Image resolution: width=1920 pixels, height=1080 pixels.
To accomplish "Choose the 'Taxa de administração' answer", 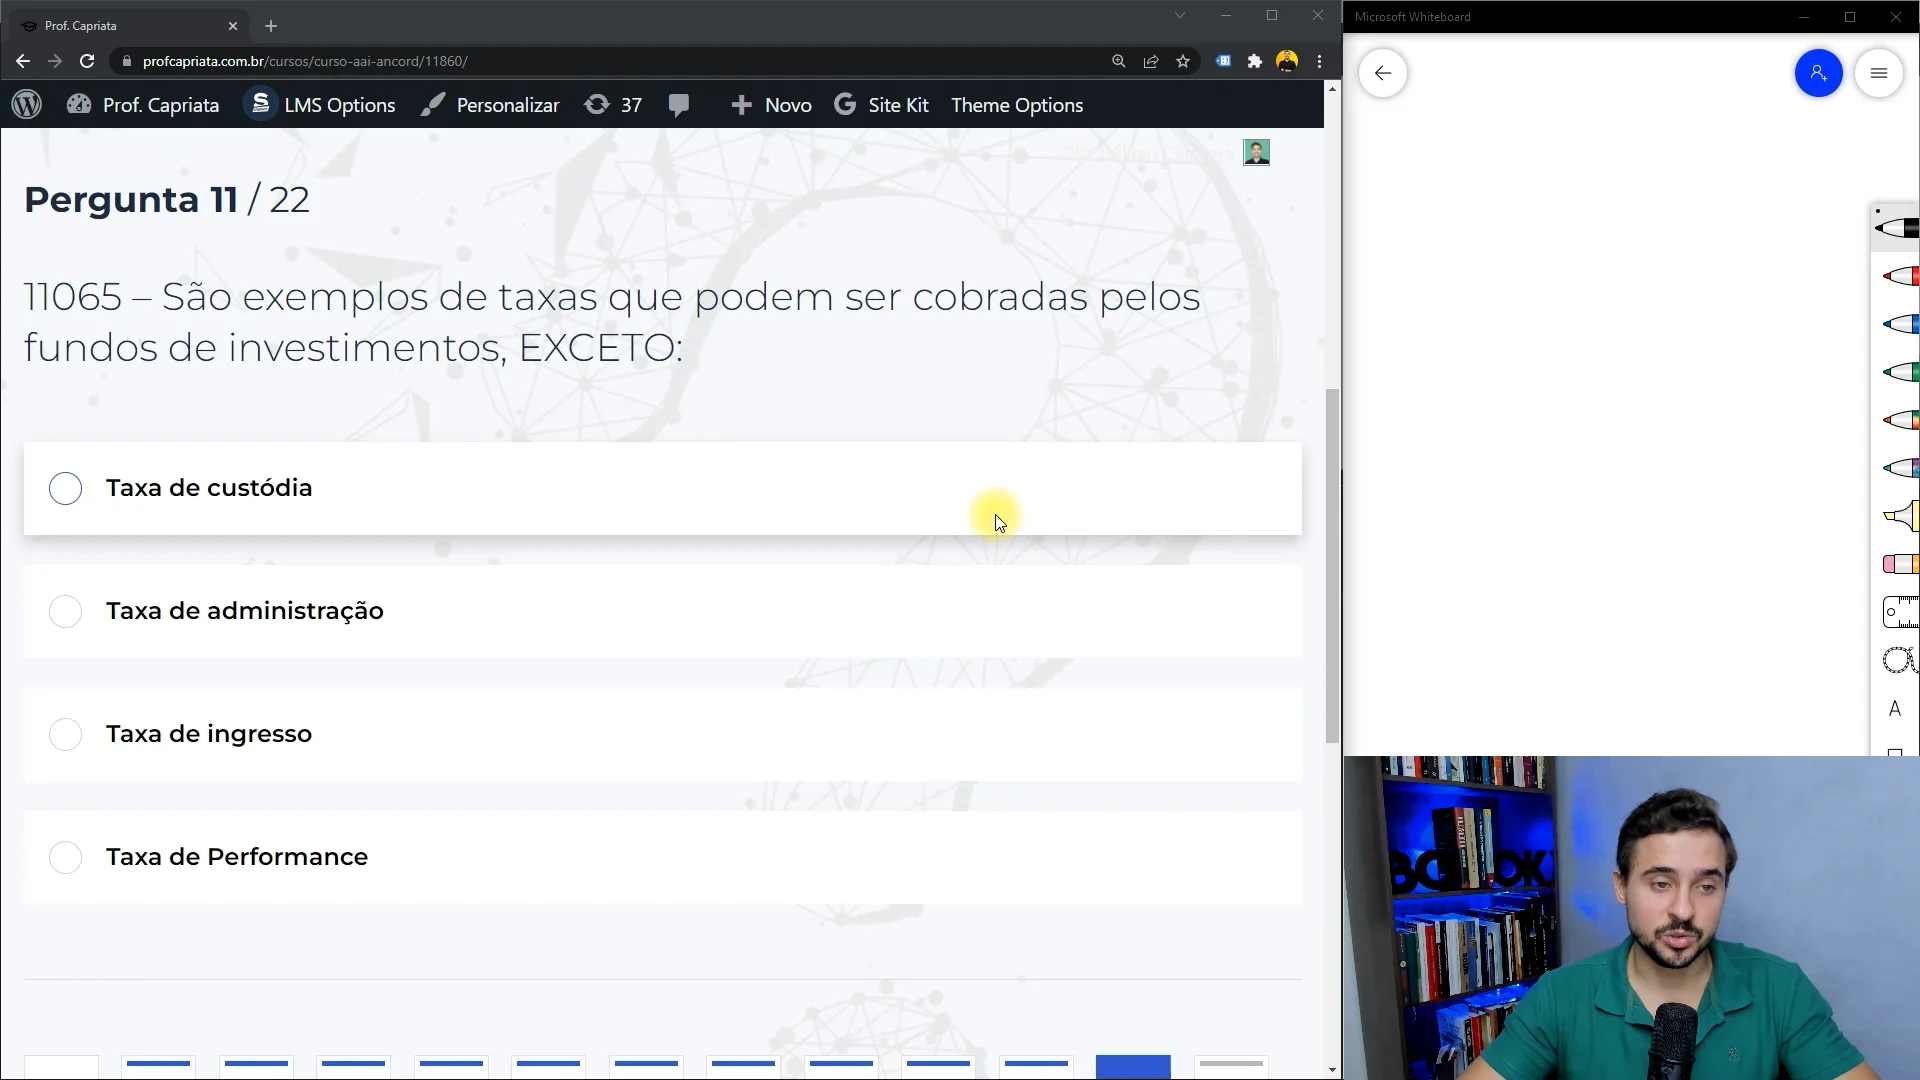I will [x=66, y=611].
